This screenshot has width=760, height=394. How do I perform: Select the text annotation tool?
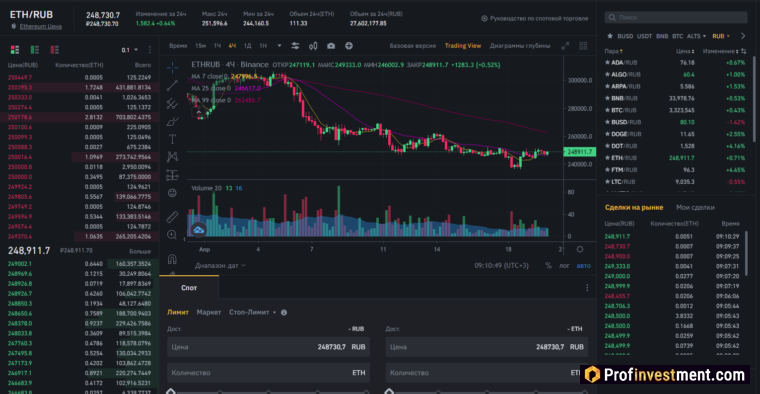point(173,139)
